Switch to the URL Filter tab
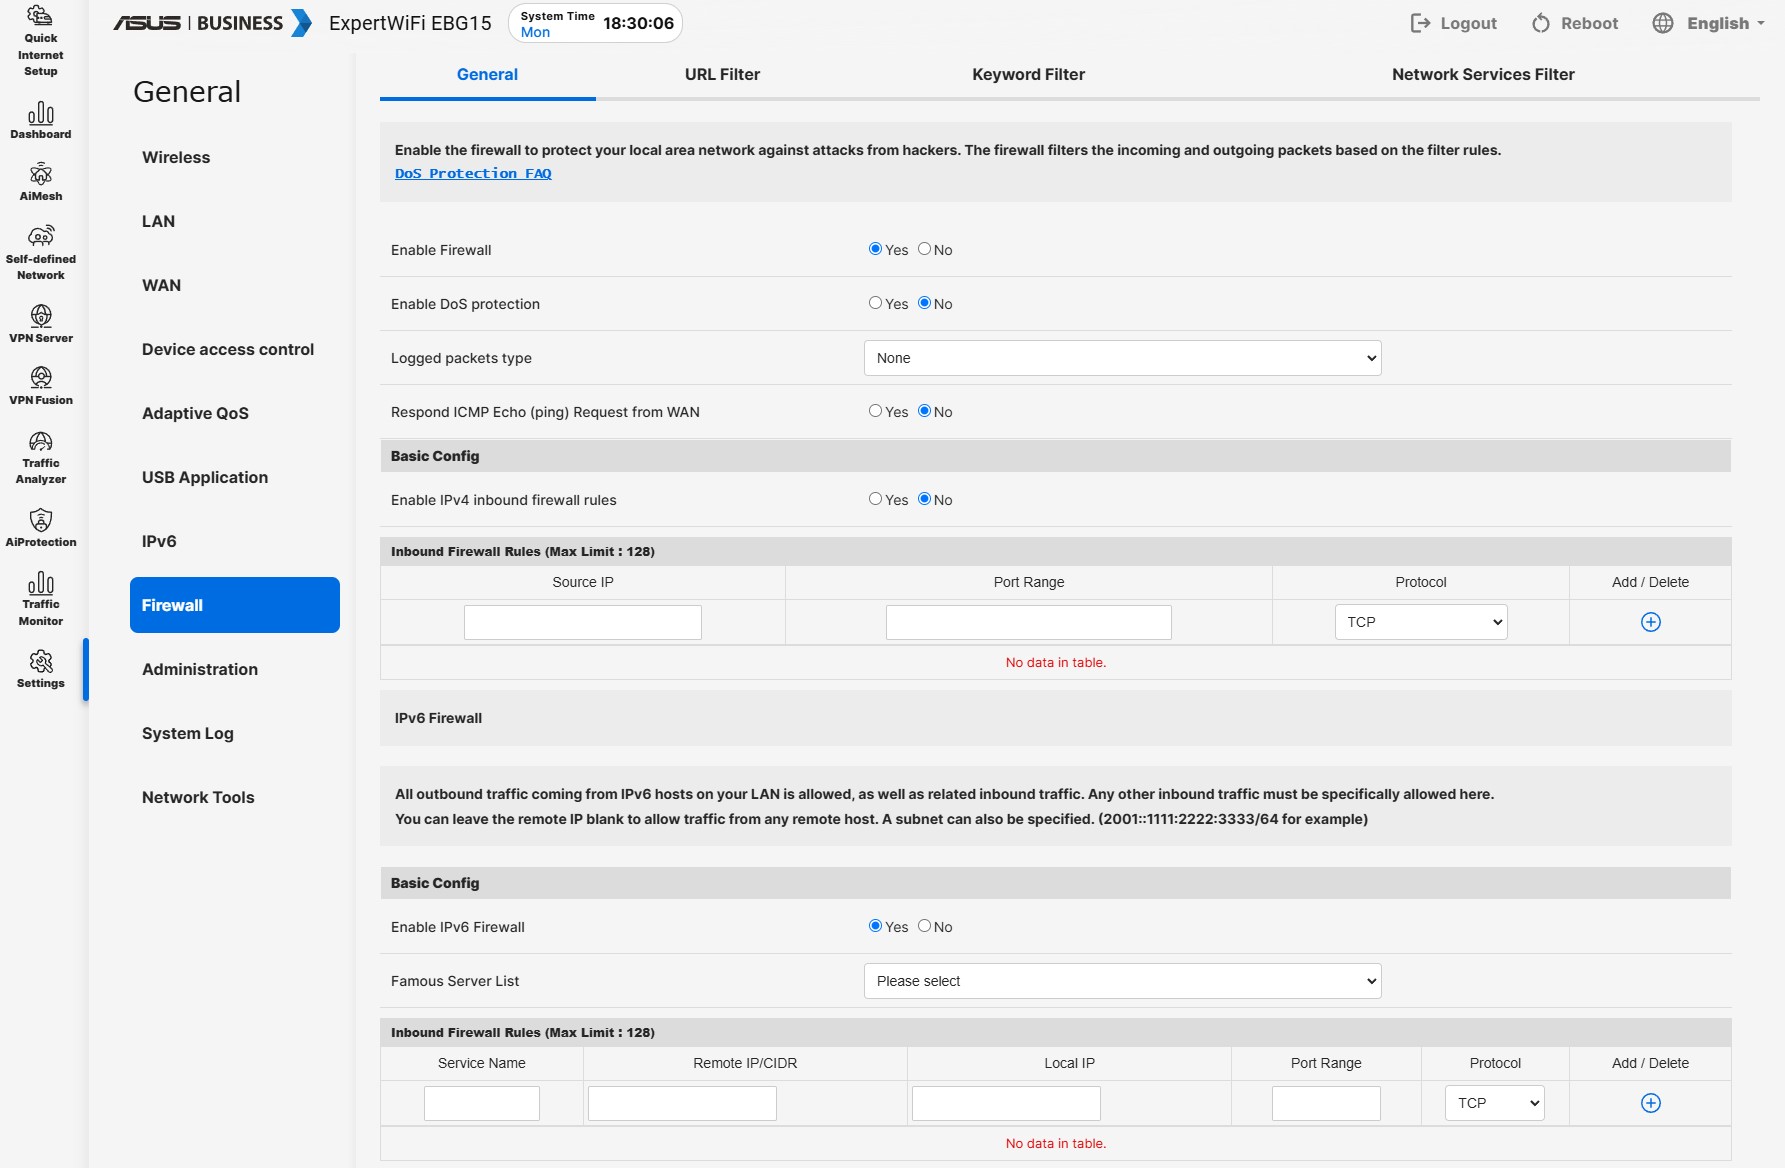 pyautogui.click(x=722, y=74)
